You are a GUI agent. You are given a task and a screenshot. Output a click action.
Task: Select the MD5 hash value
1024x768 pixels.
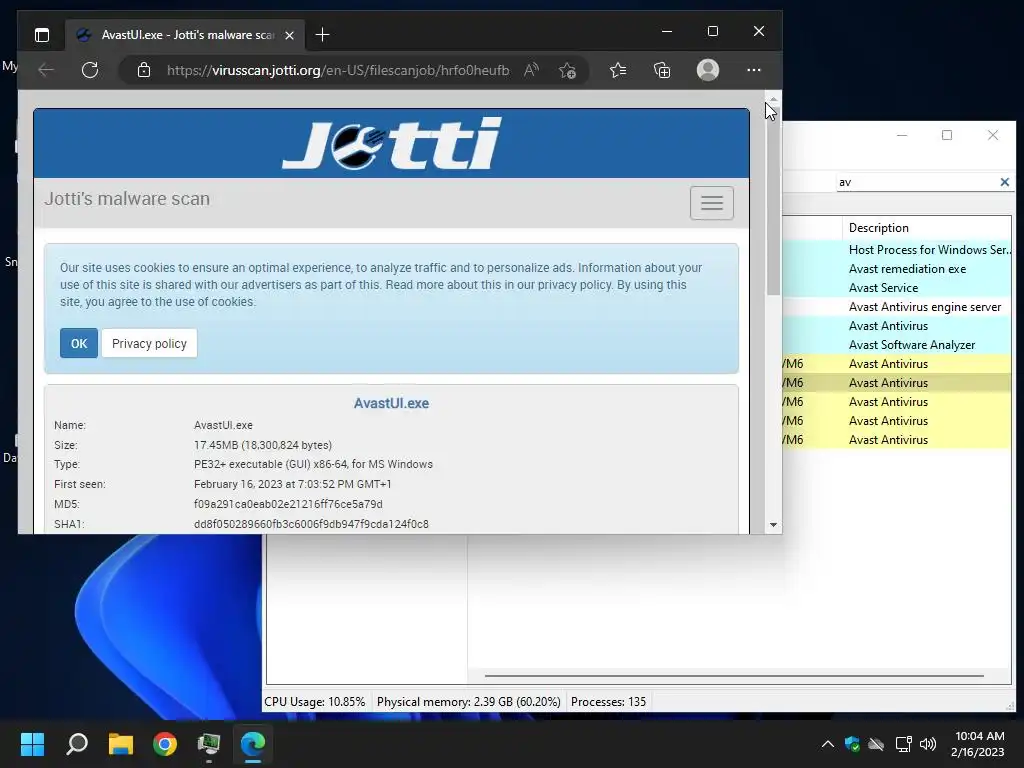coord(288,504)
